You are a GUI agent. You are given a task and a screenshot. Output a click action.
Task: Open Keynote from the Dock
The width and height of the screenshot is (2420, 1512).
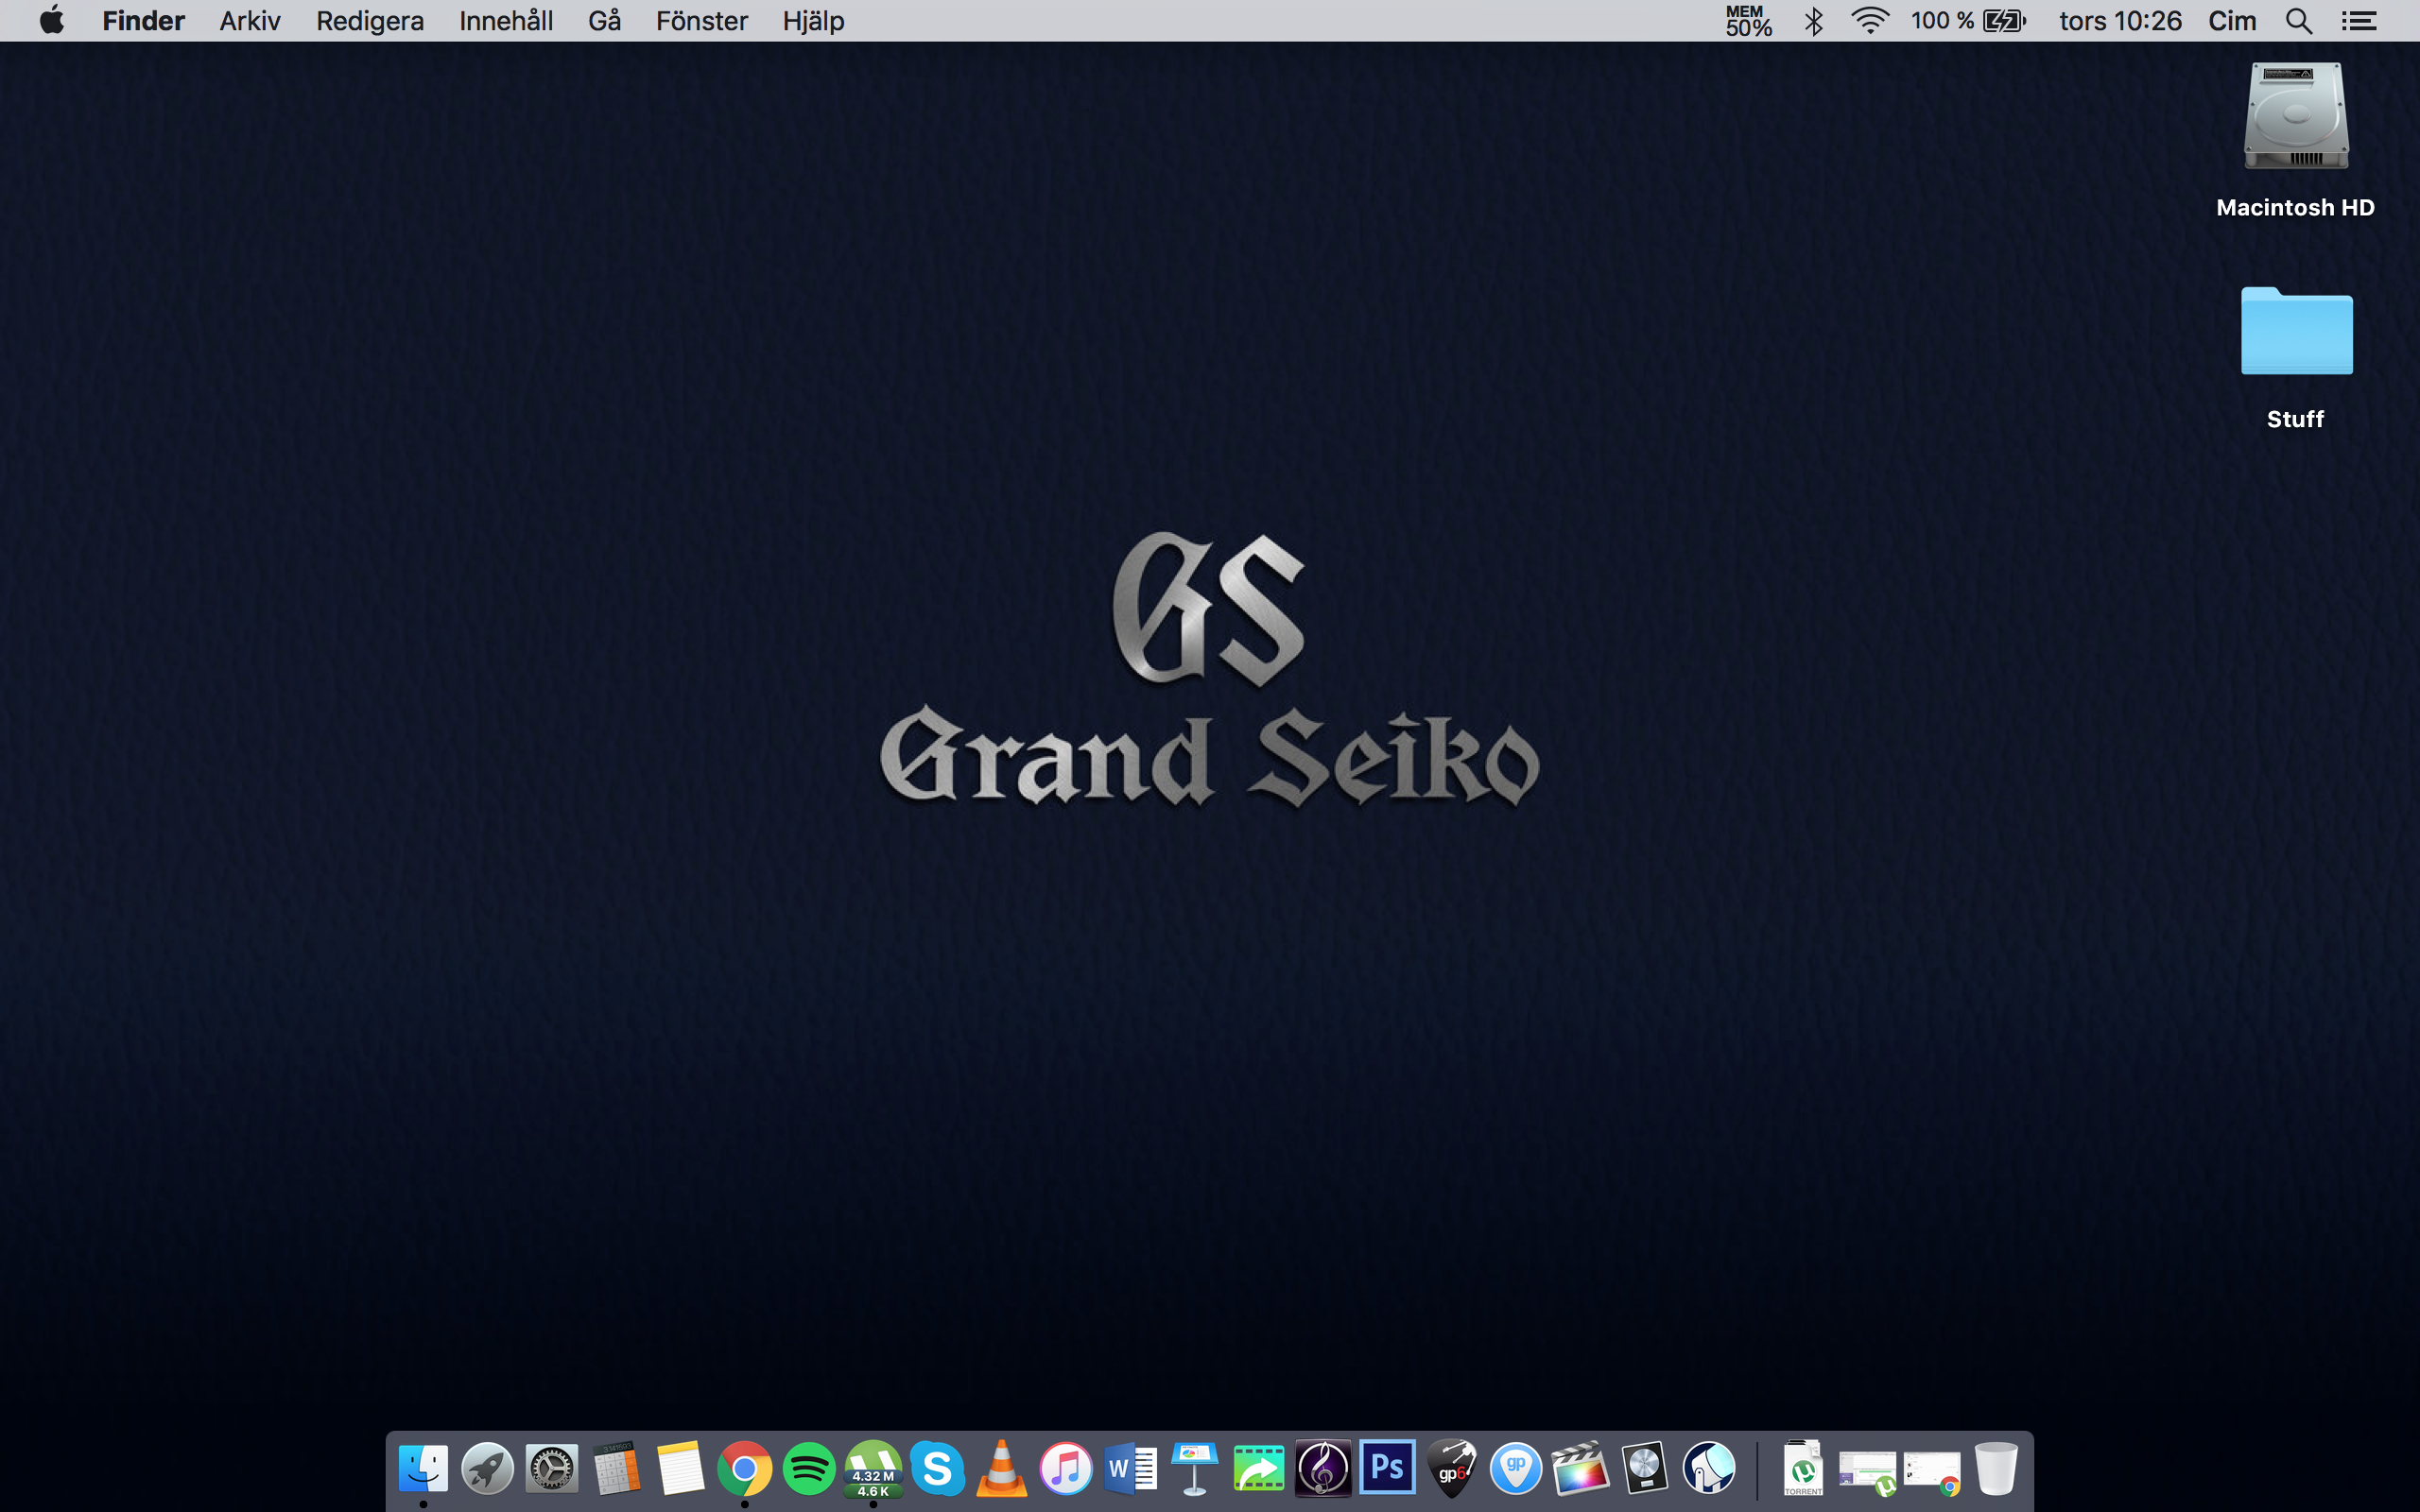point(1195,1468)
